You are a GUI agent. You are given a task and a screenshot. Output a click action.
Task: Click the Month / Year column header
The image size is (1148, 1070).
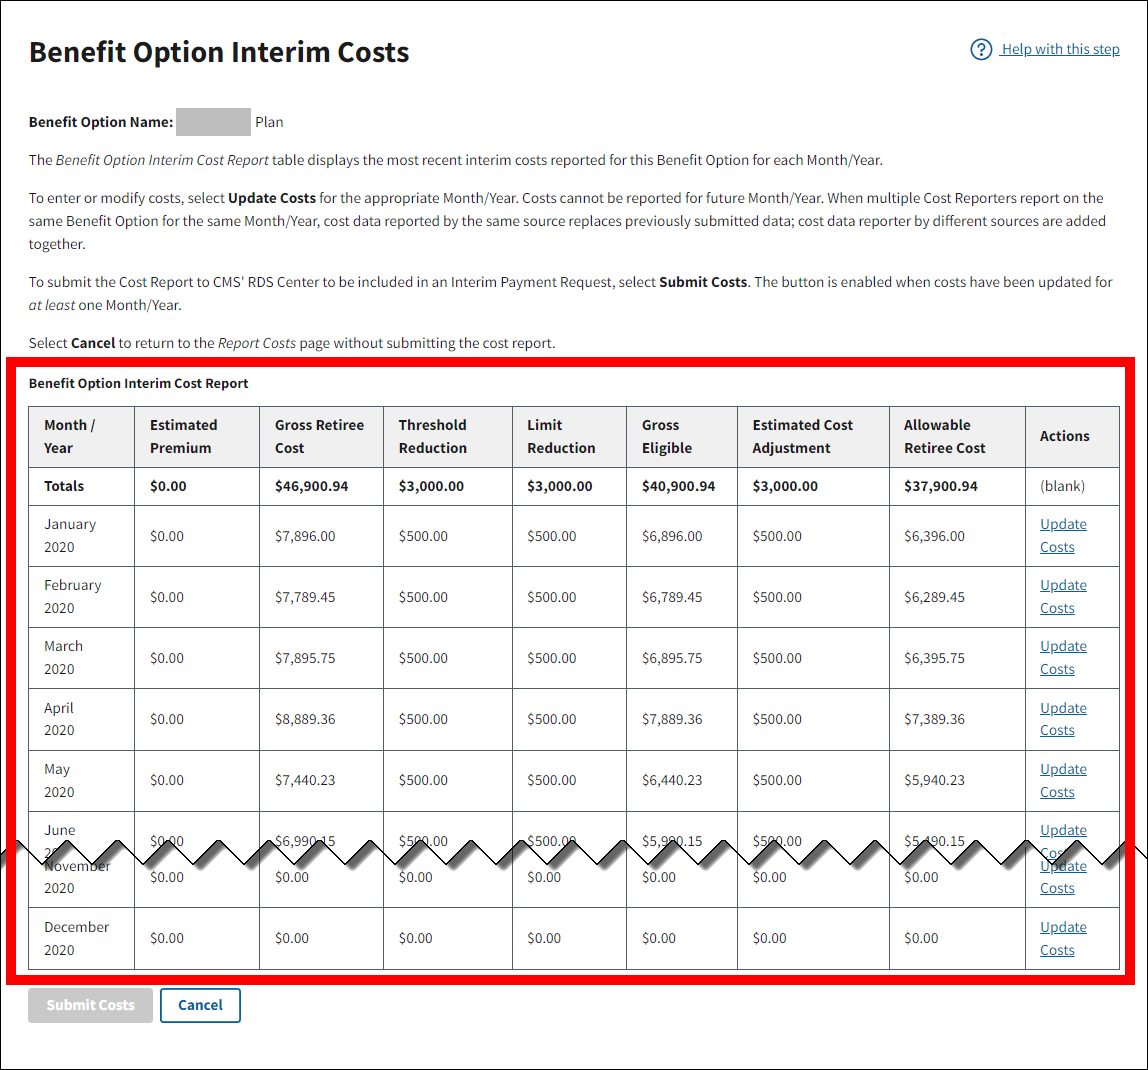coord(70,437)
